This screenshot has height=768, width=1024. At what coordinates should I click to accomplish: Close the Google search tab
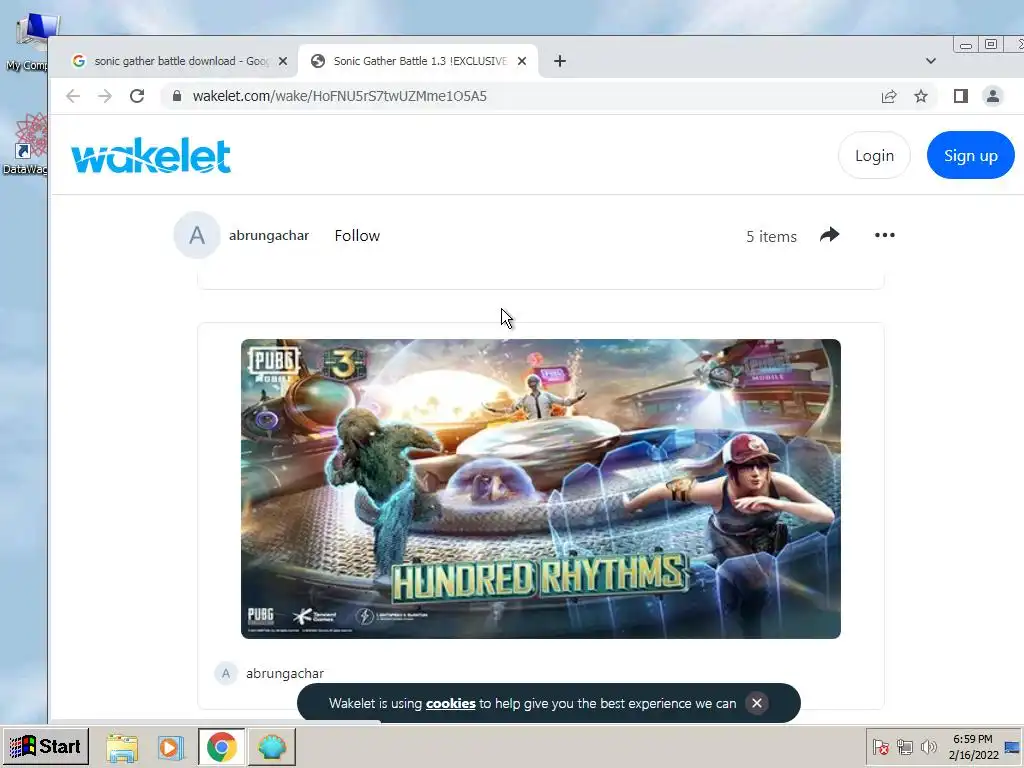pos(283,61)
